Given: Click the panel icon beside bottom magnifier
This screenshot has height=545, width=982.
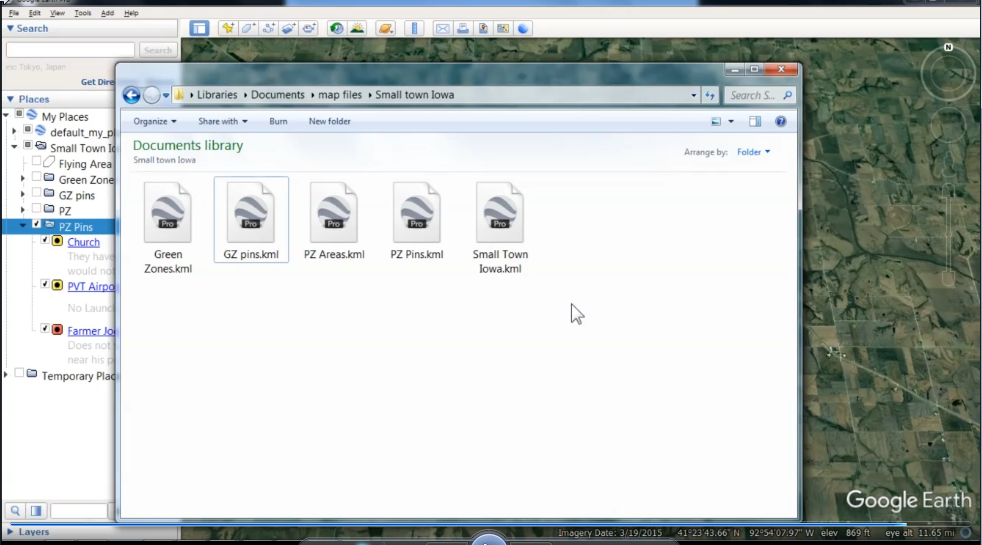Looking at the screenshot, I should click(x=36, y=511).
